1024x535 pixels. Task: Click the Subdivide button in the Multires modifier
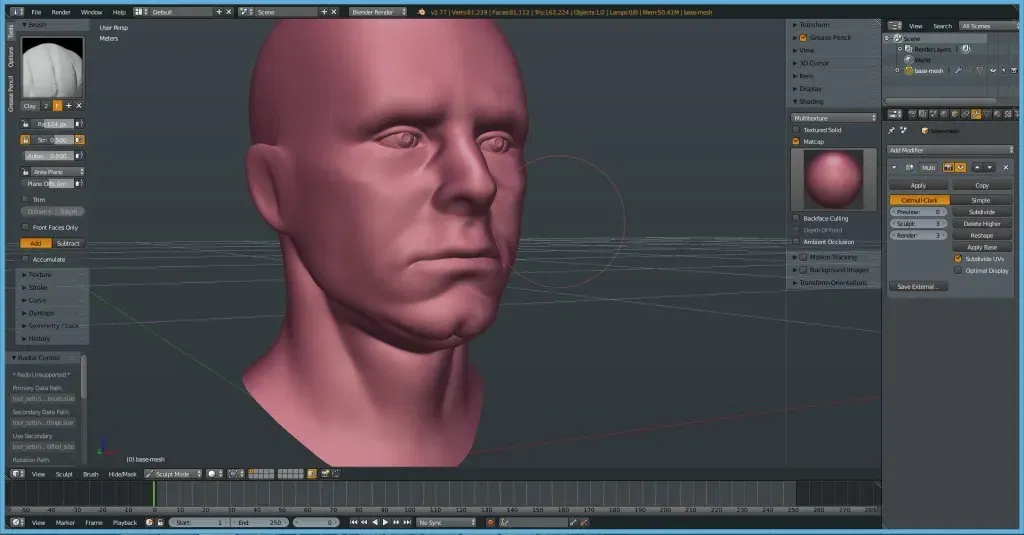tap(981, 212)
